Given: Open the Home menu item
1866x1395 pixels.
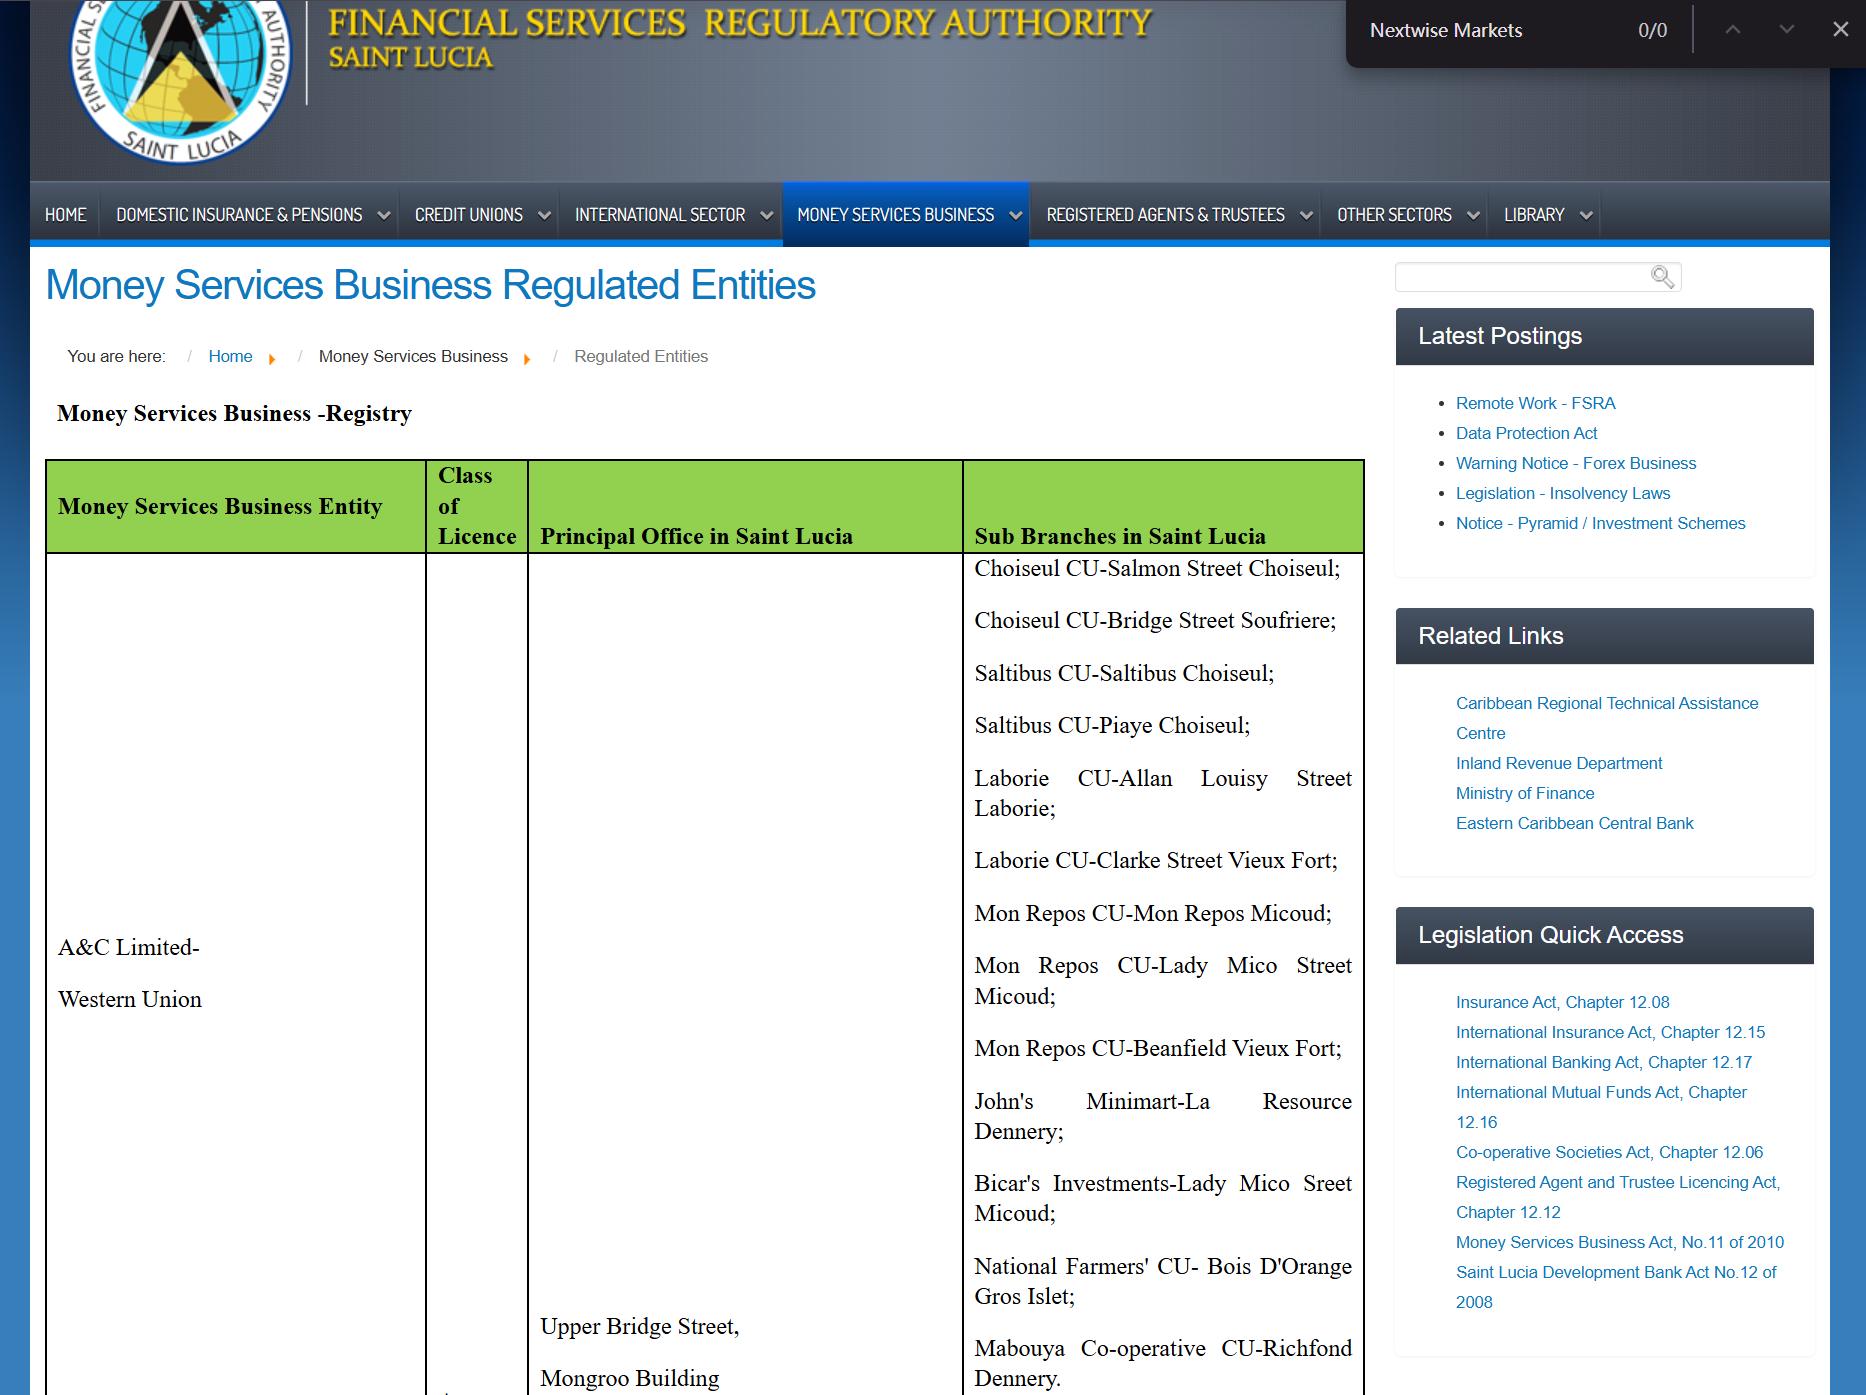Looking at the screenshot, I should [65, 215].
